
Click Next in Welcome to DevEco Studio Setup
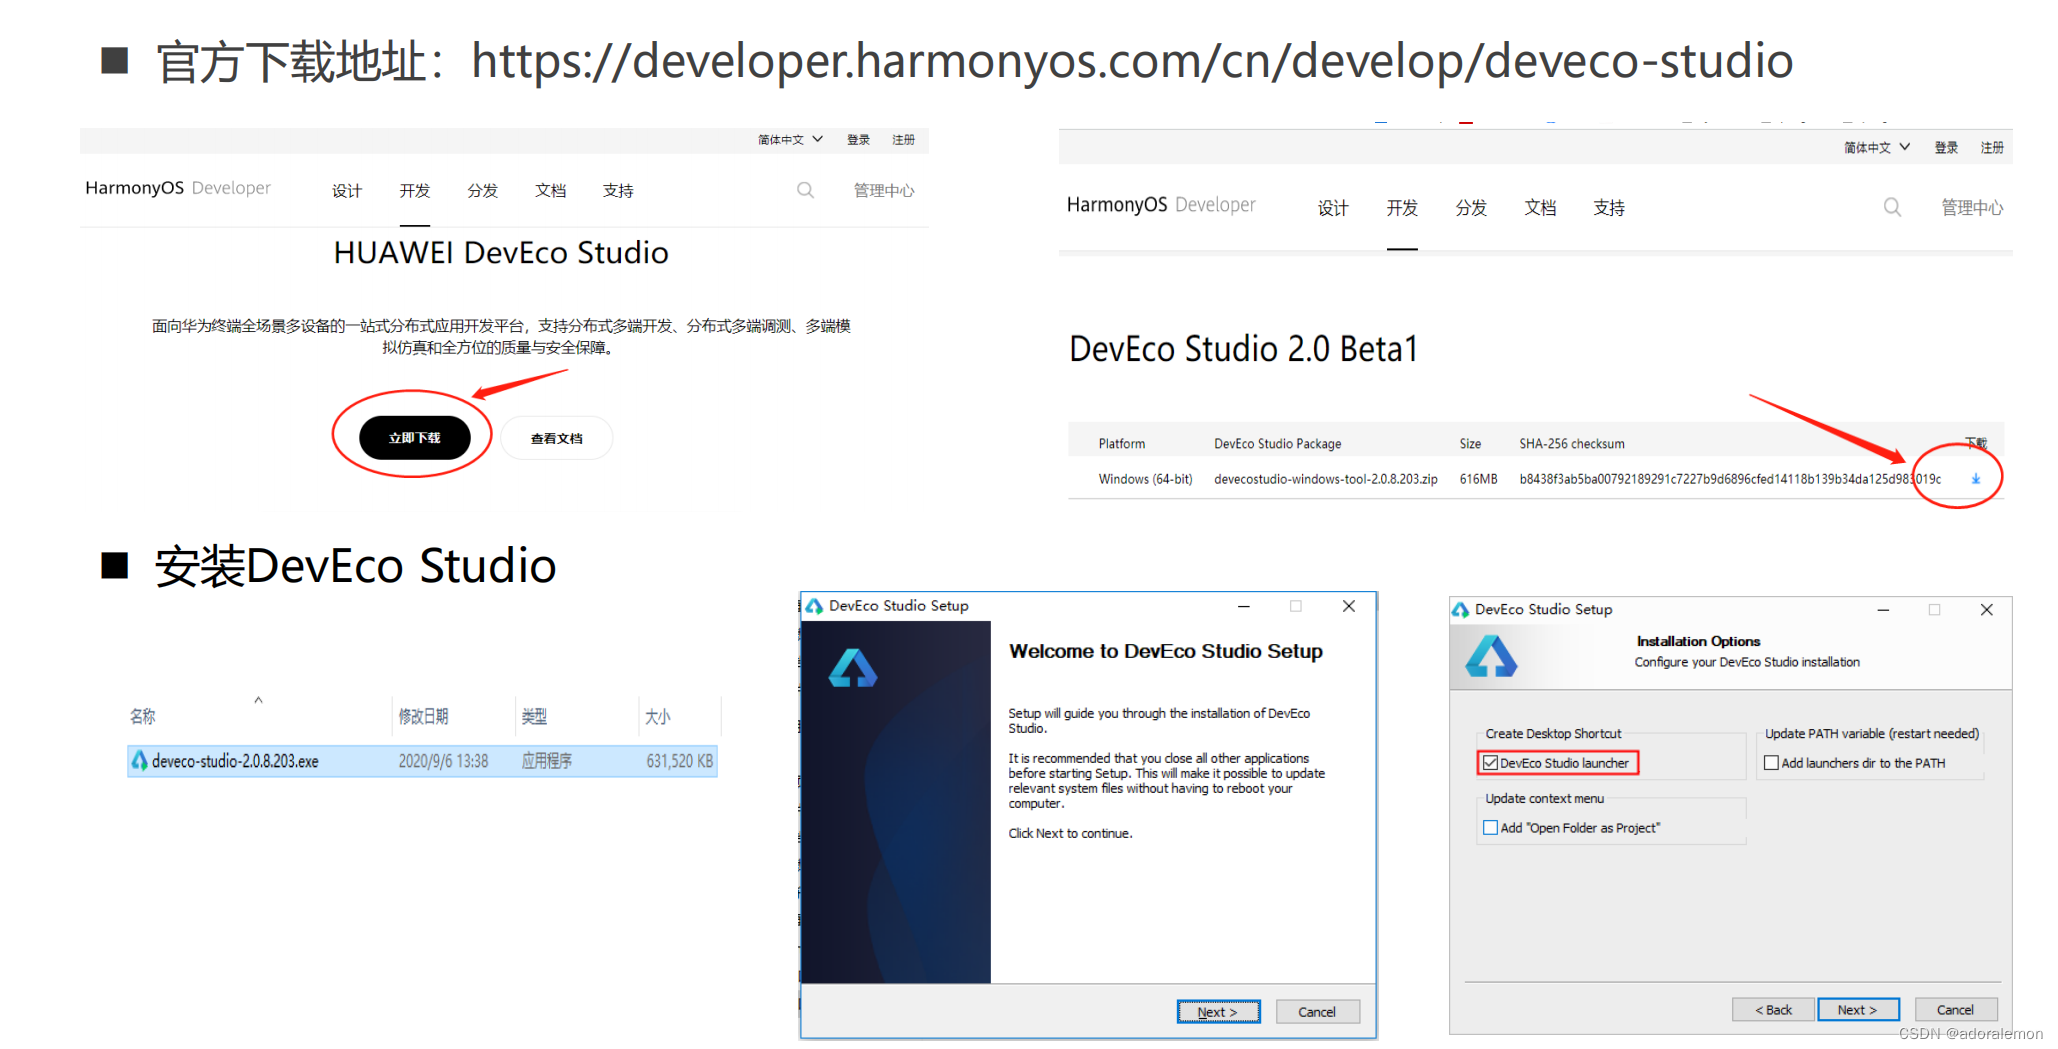click(1218, 1012)
